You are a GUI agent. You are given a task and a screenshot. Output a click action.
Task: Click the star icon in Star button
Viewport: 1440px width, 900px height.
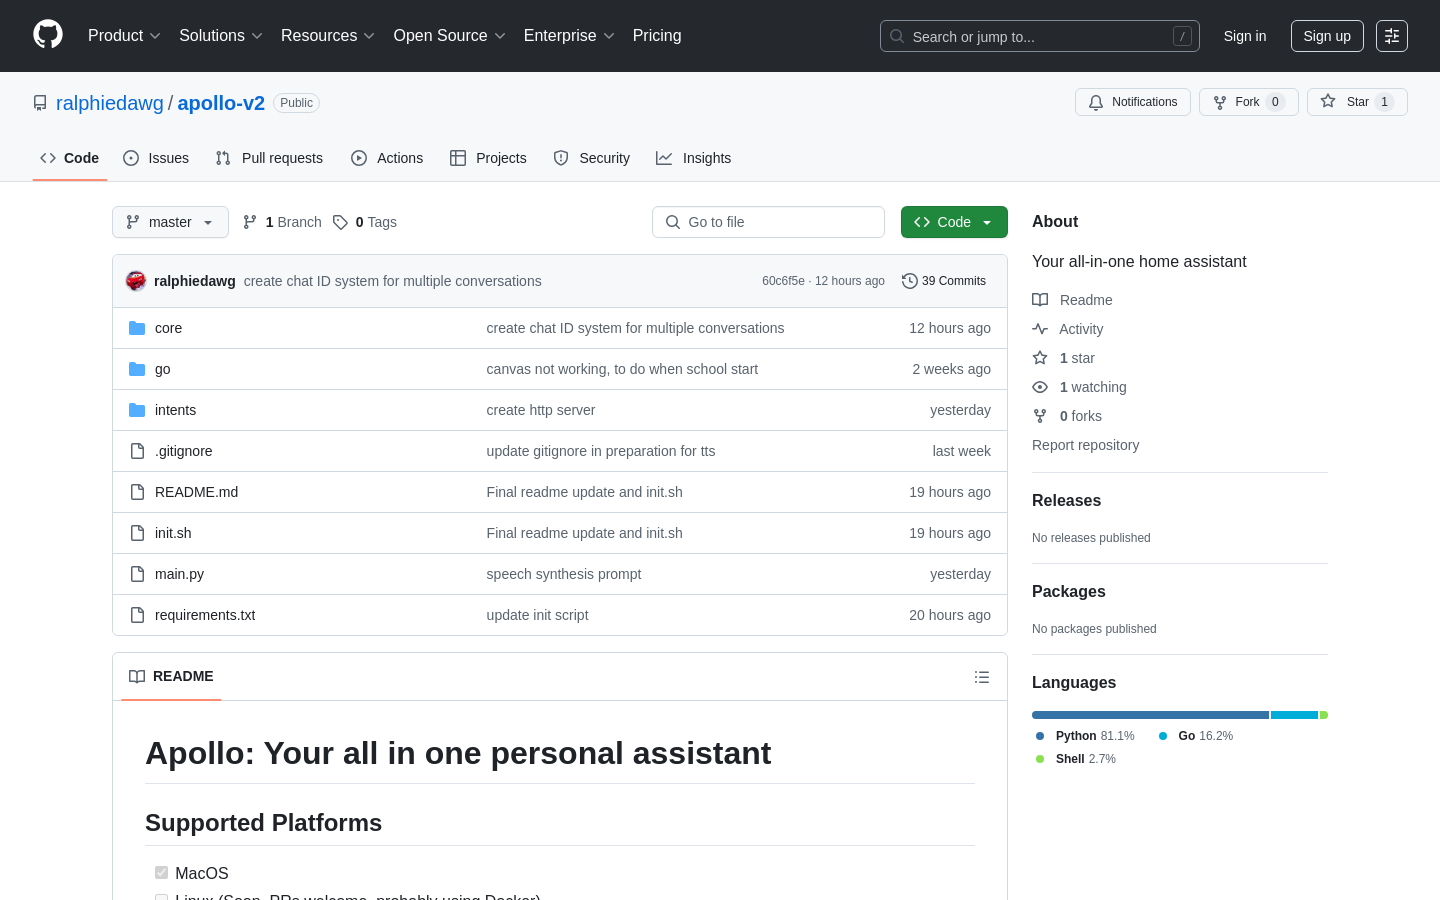coord(1328,101)
